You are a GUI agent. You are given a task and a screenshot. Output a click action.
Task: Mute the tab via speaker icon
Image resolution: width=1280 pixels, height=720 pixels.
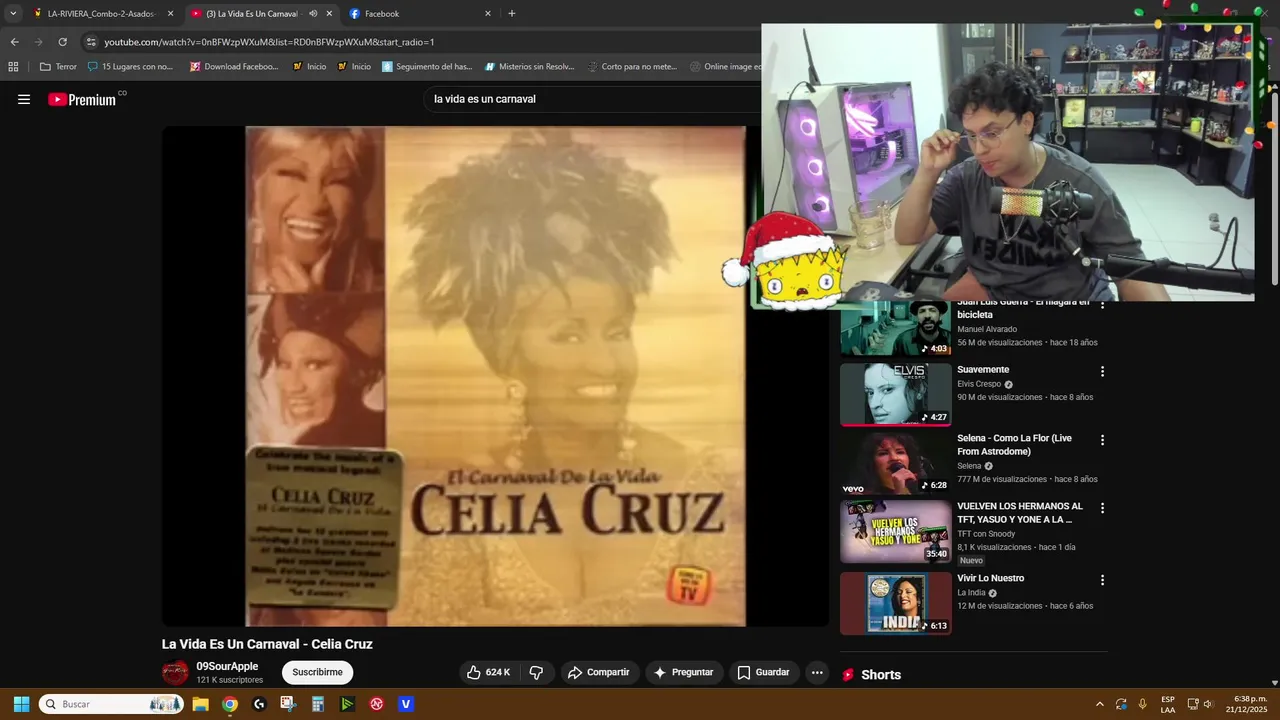313,14
